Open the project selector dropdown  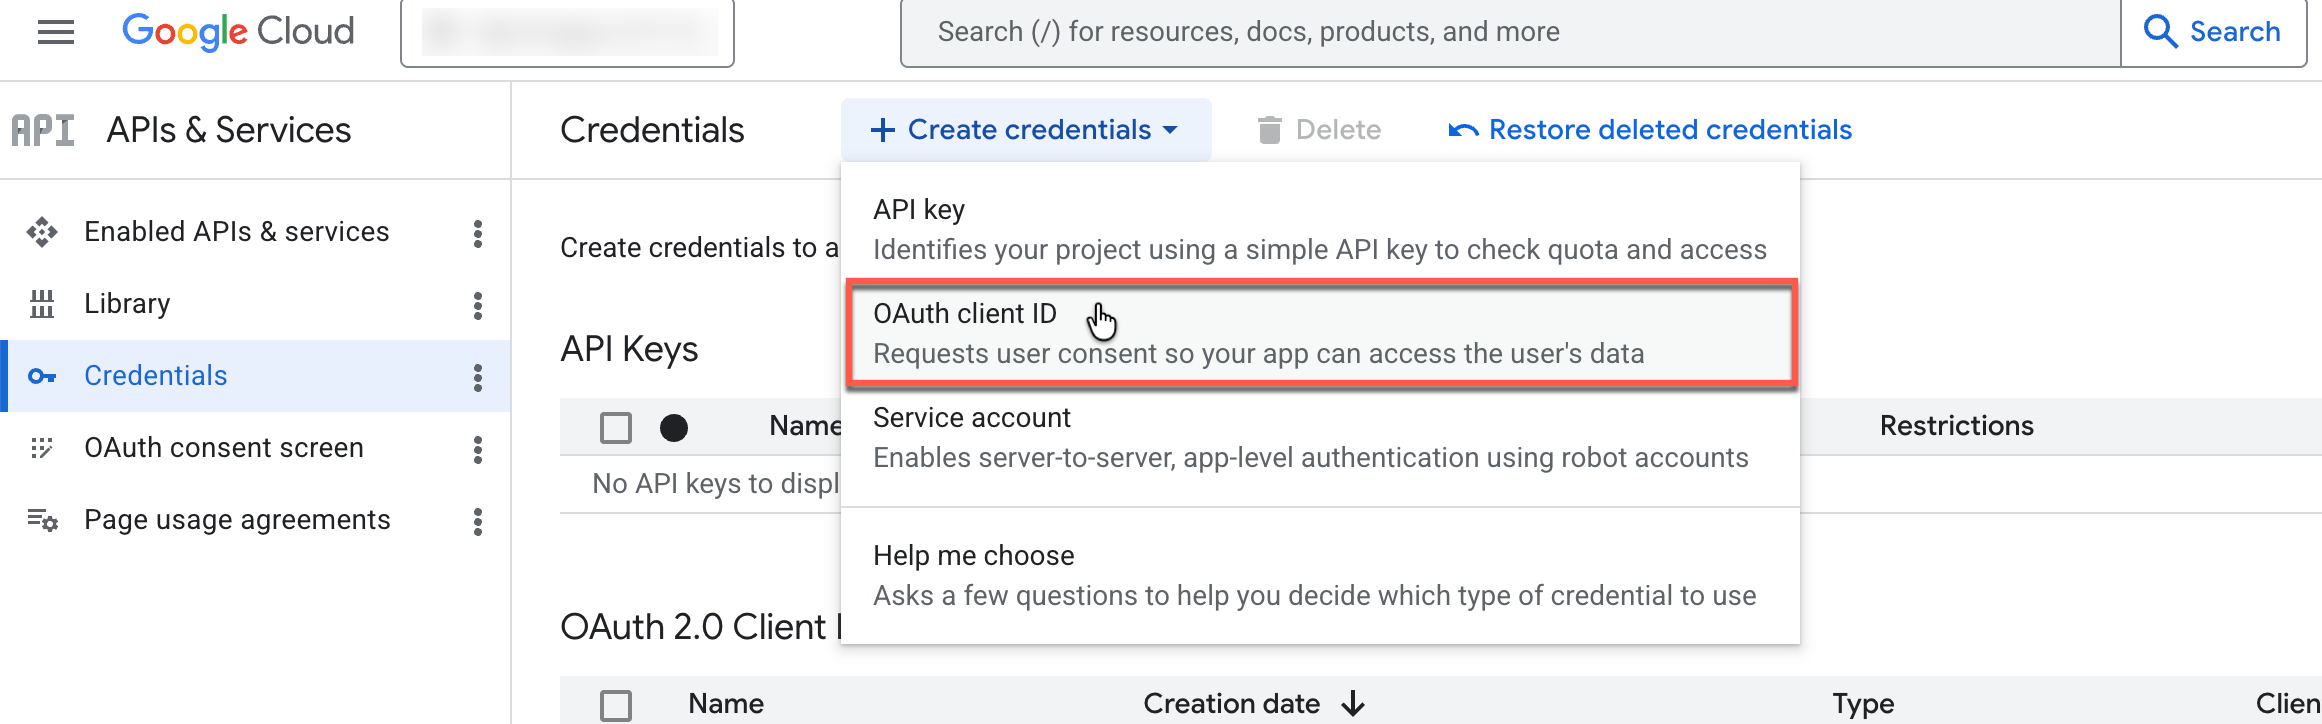567,32
